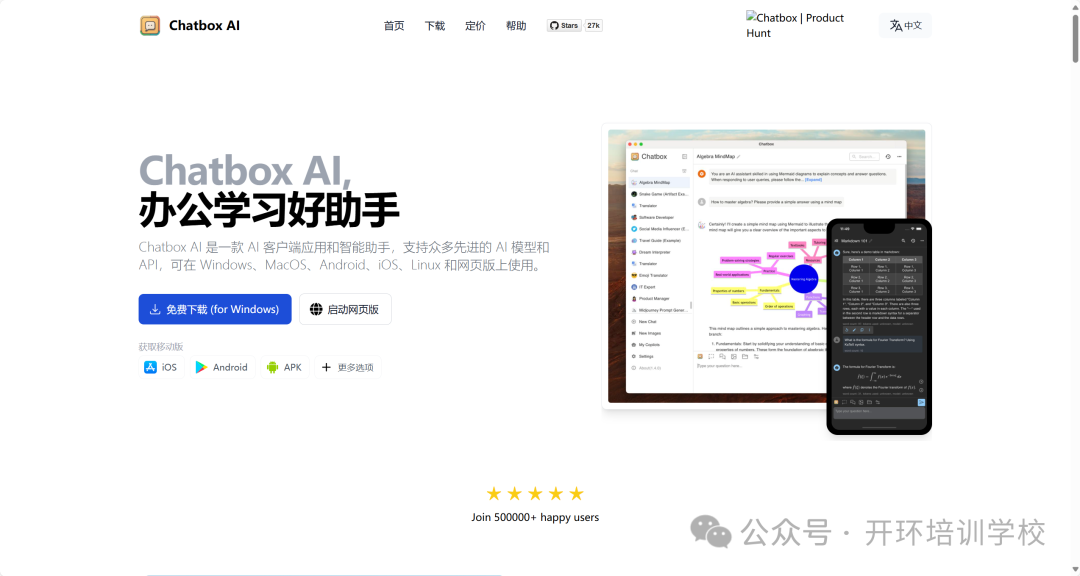The image size is (1080, 576).
Task: Click the mobile phone screenshot mockup
Action: click(x=879, y=327)
